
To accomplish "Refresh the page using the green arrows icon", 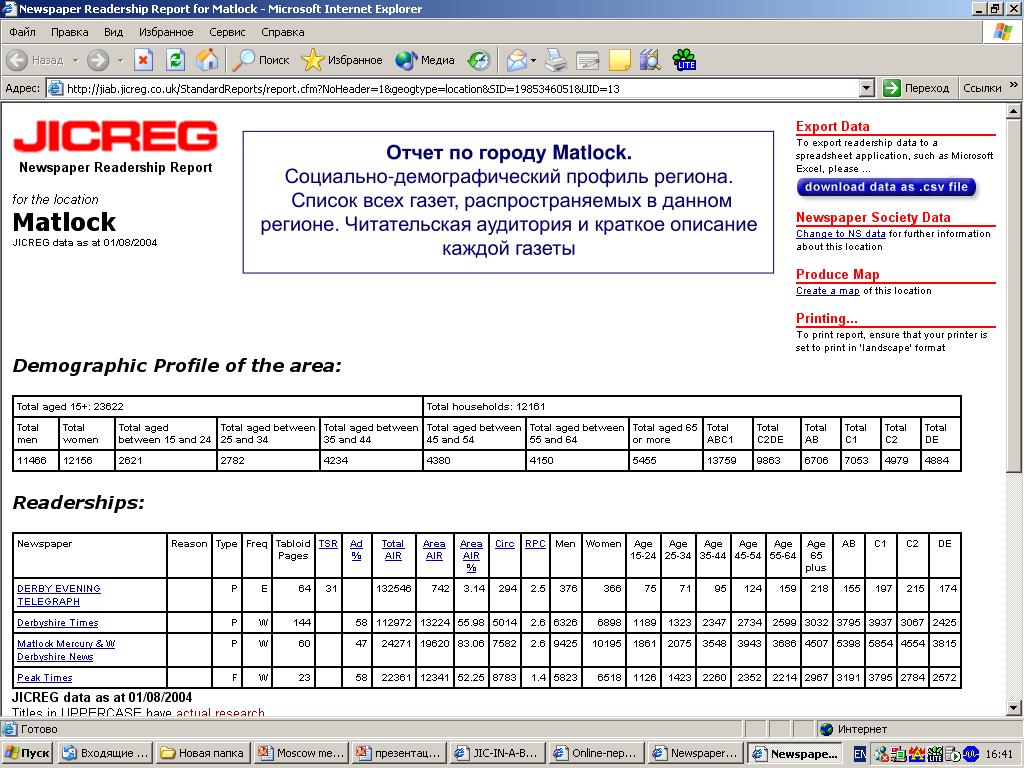I will tap(175, 60).
